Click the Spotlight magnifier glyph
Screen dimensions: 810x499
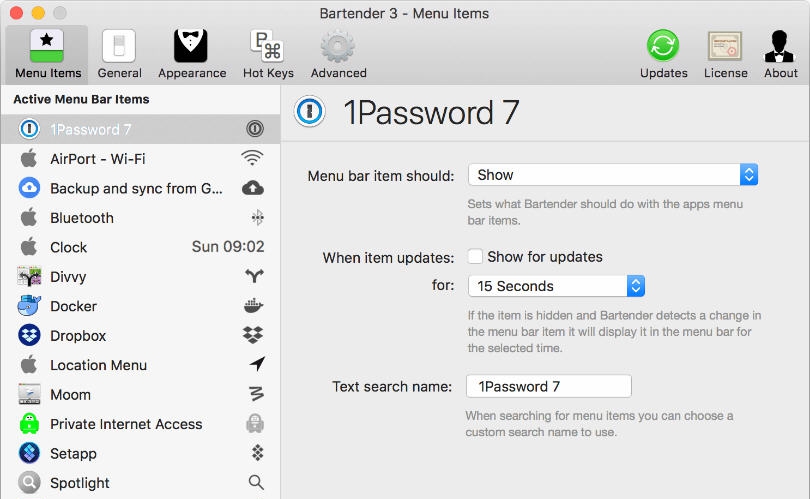click(256, 482)
